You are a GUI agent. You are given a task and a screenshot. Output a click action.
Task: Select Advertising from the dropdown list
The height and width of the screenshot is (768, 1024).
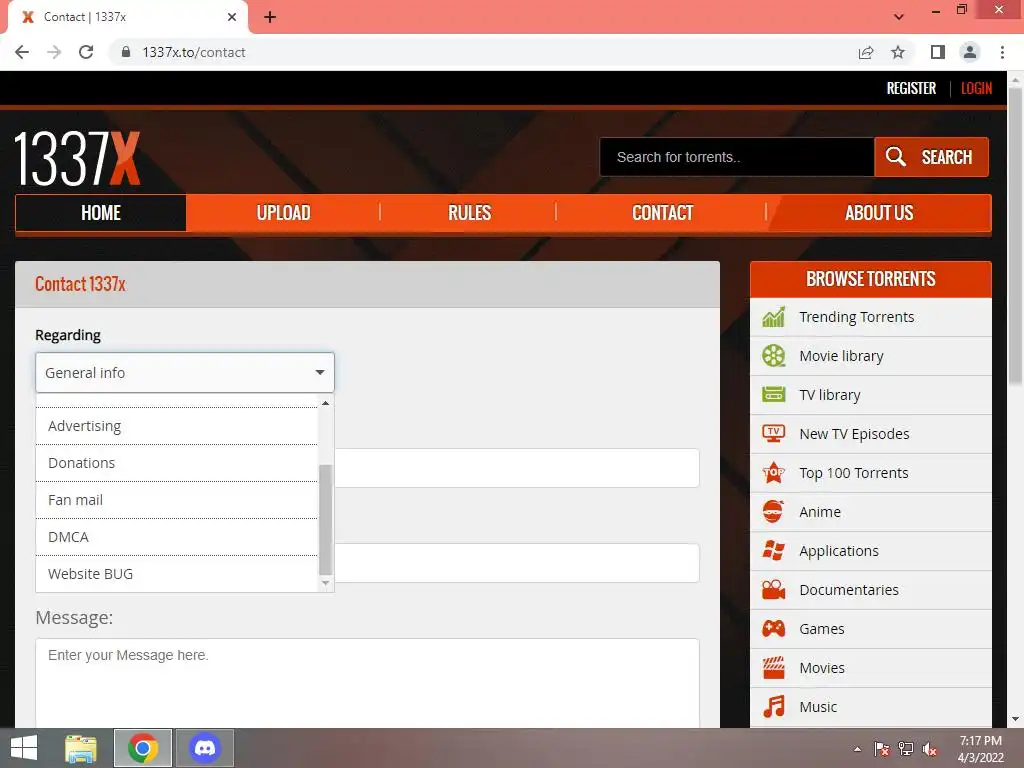point(176,426)
